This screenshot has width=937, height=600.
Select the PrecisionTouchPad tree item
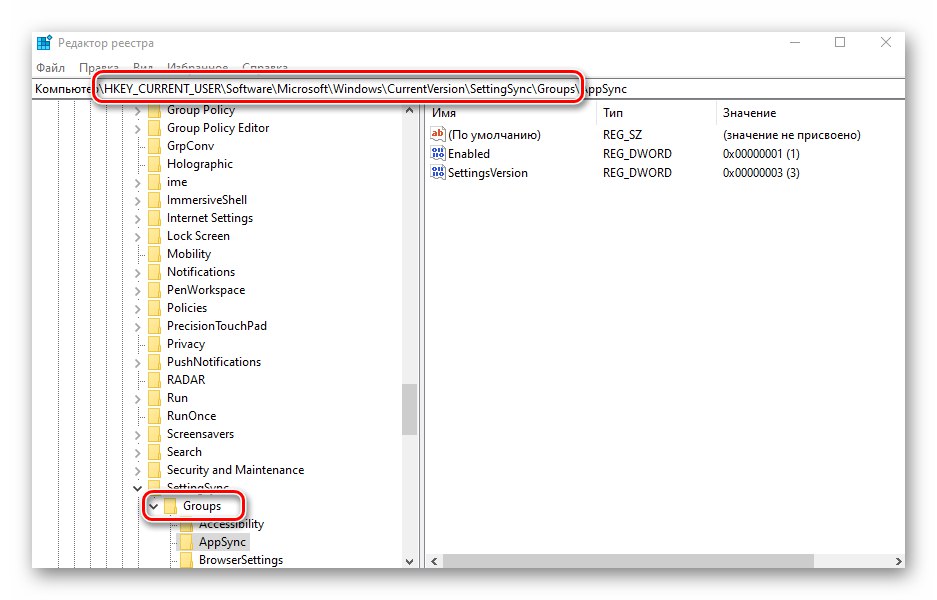point(217,326)
